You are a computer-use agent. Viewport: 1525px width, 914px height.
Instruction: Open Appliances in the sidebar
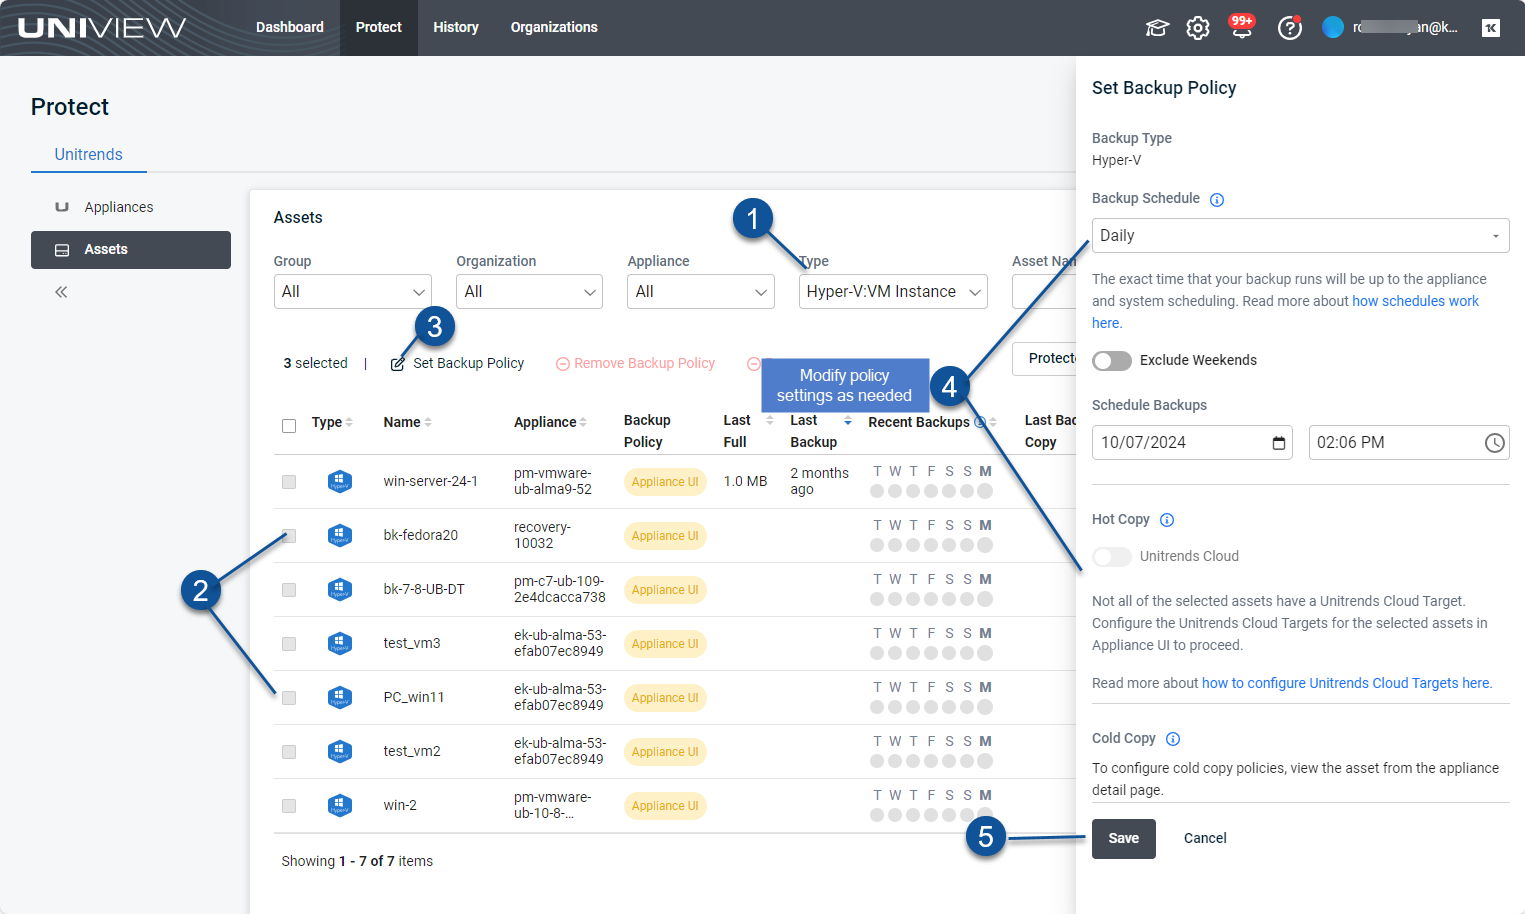pyautogui.click(x=119, y=207)
